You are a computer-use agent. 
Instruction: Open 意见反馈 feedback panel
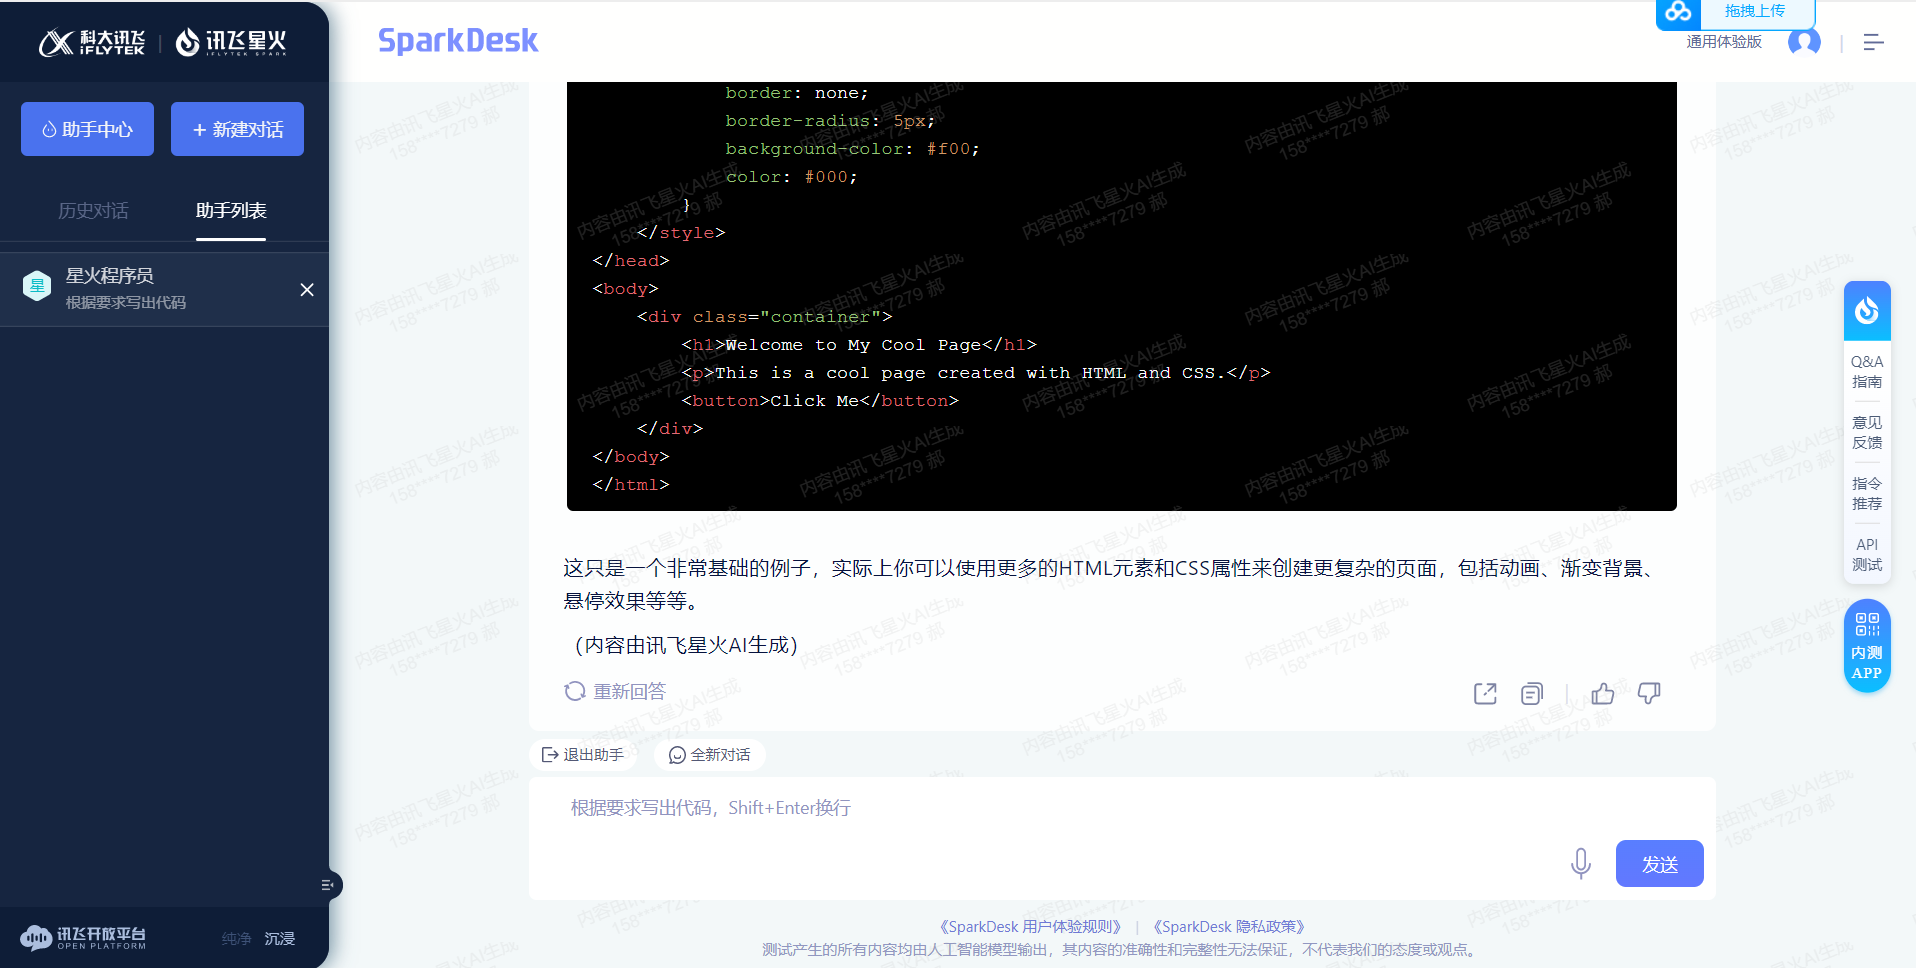[x=1867, y=433]
